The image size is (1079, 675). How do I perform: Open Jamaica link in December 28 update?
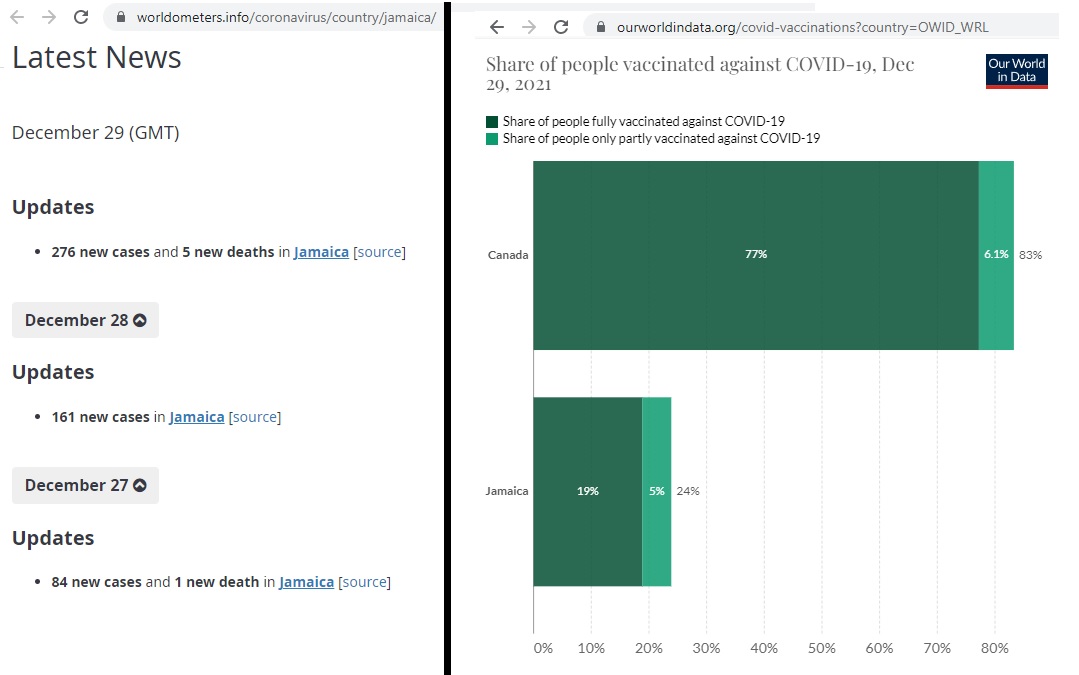[x=197, y=417]
